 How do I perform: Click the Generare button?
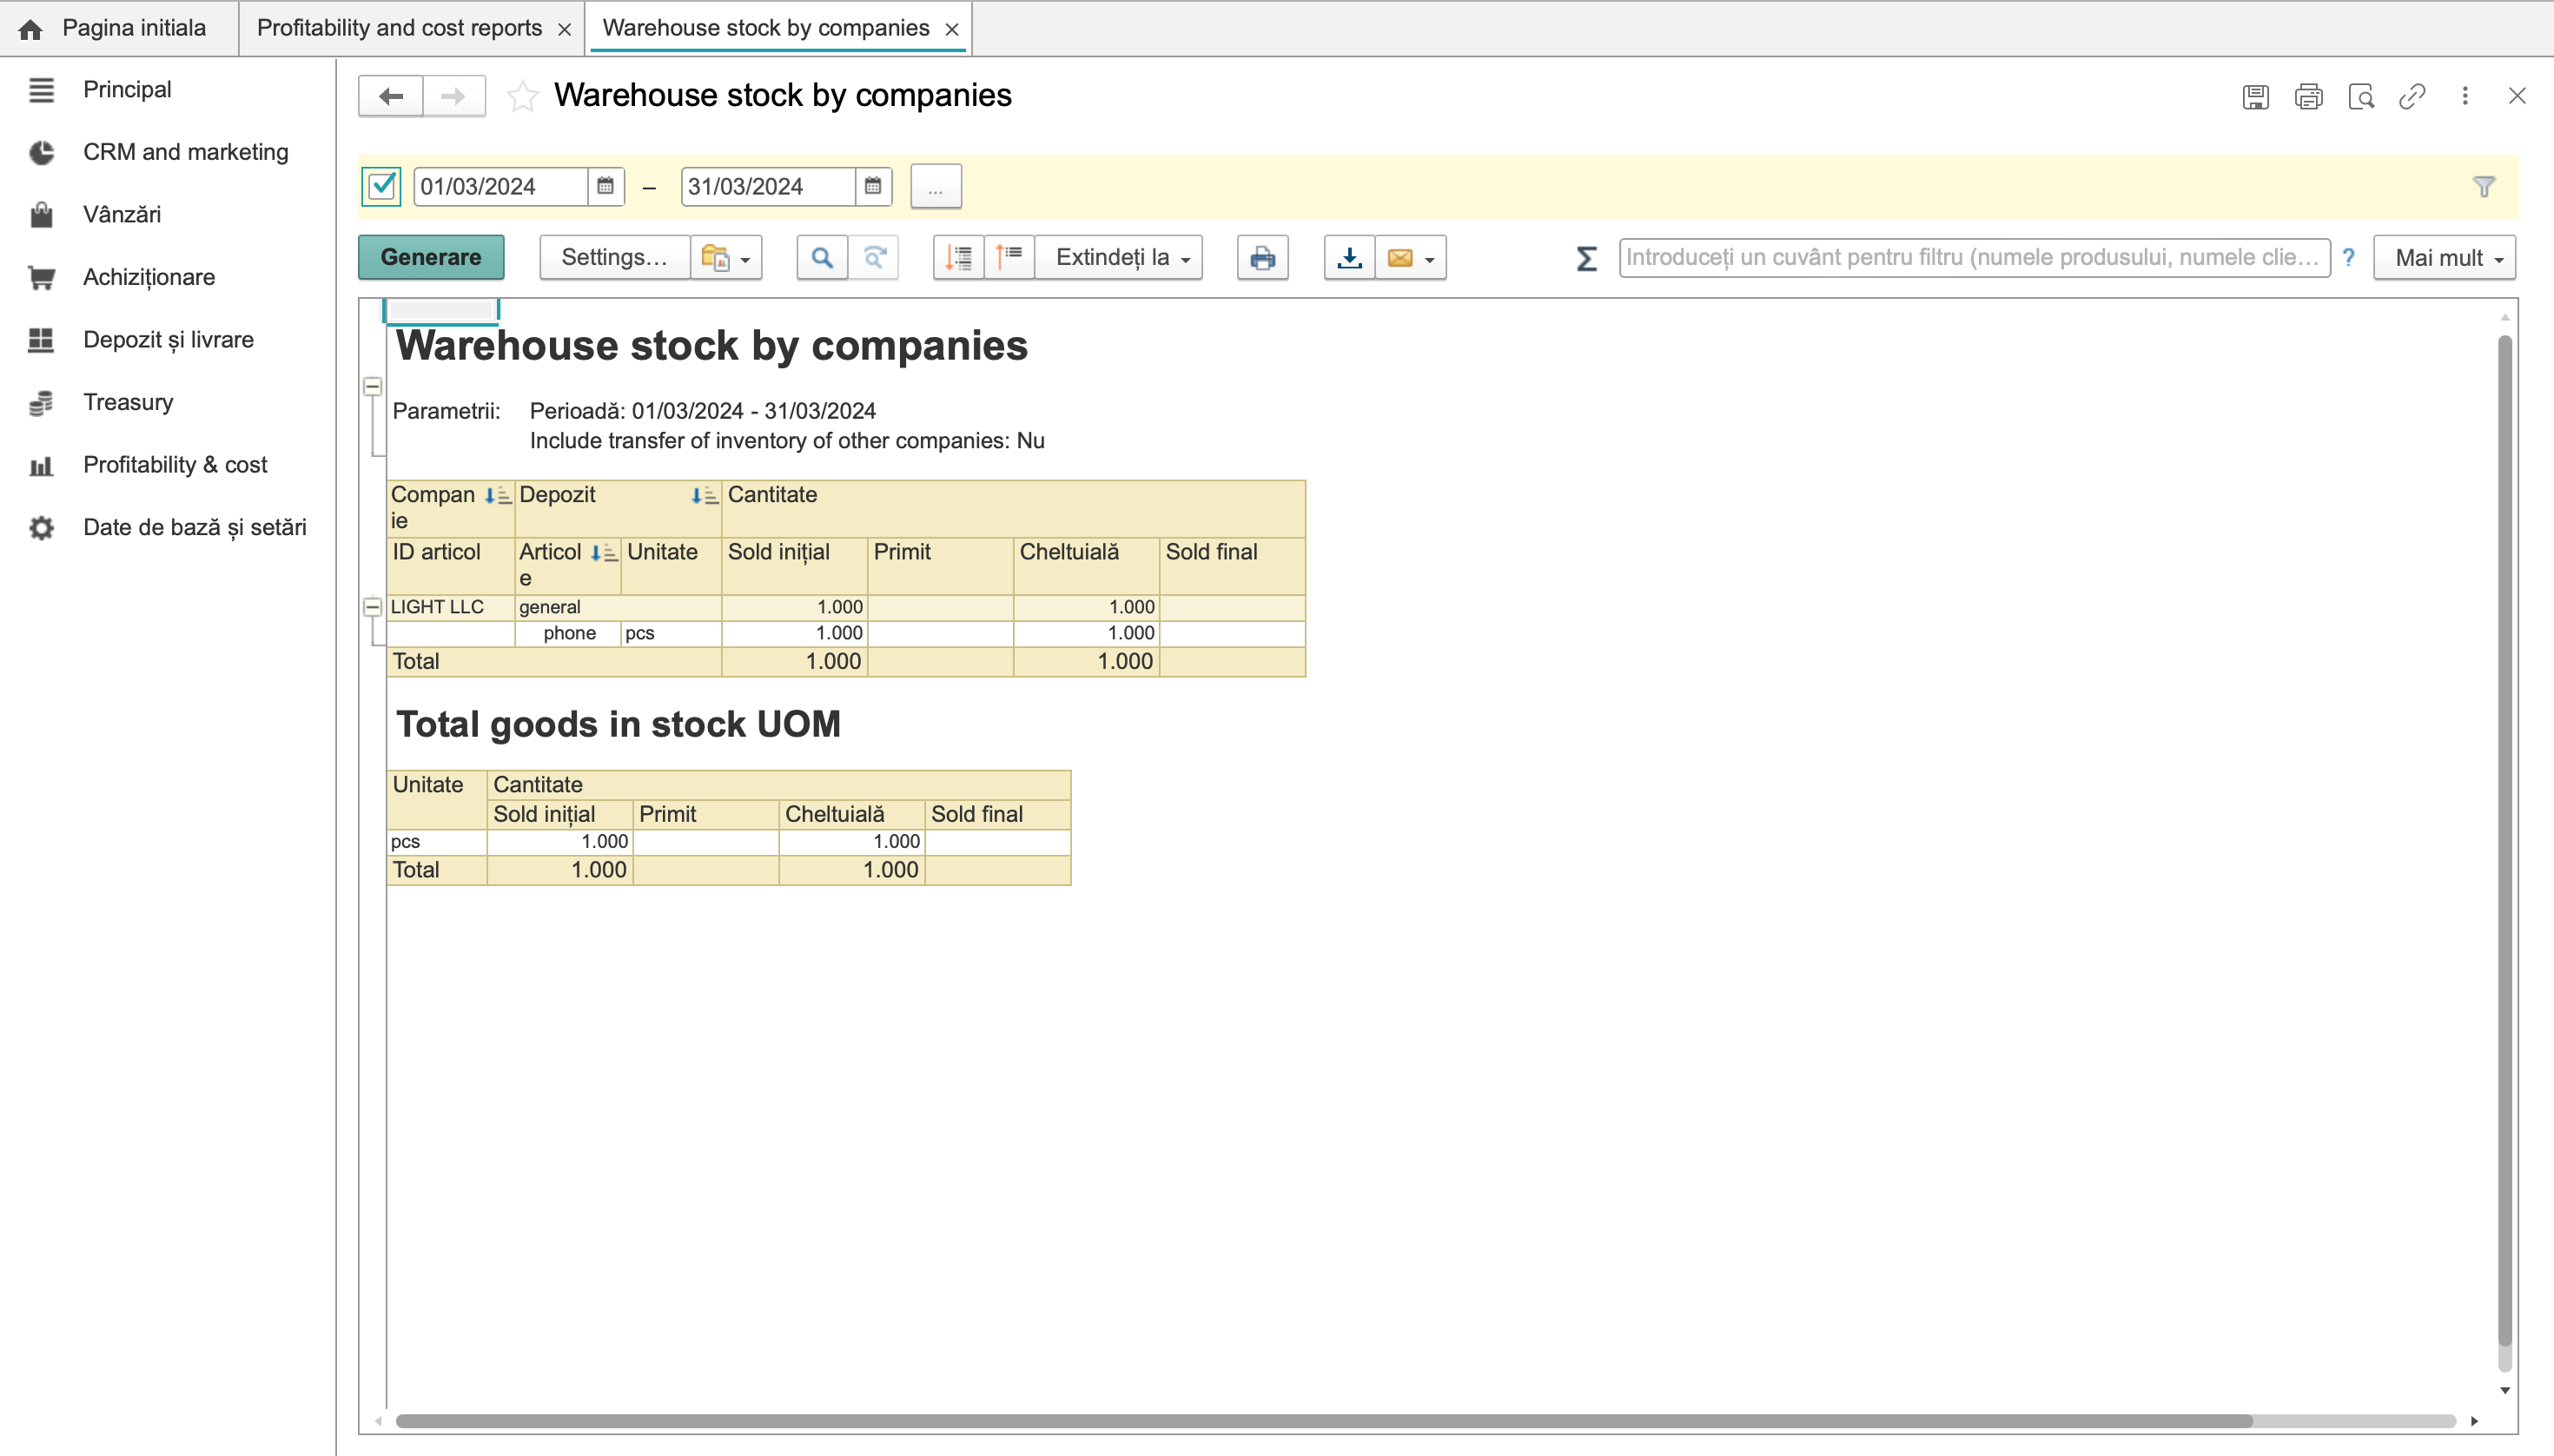(x=431, y=258)
